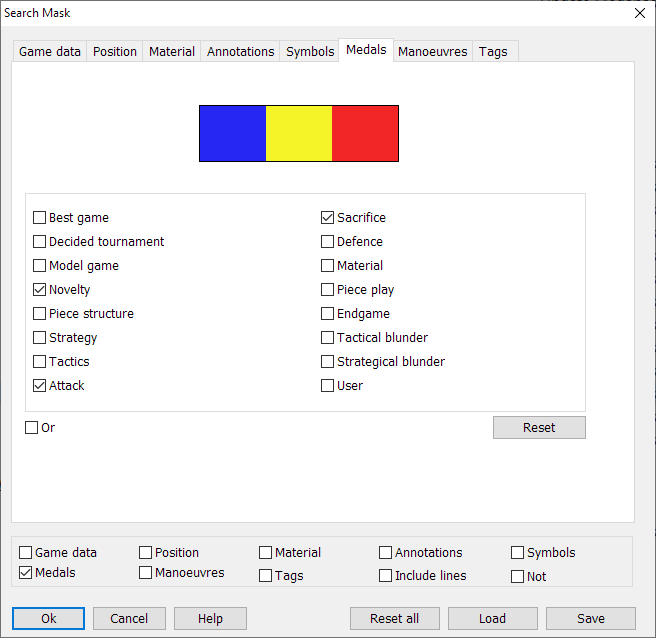Open the Tags tab

point(493,51)
